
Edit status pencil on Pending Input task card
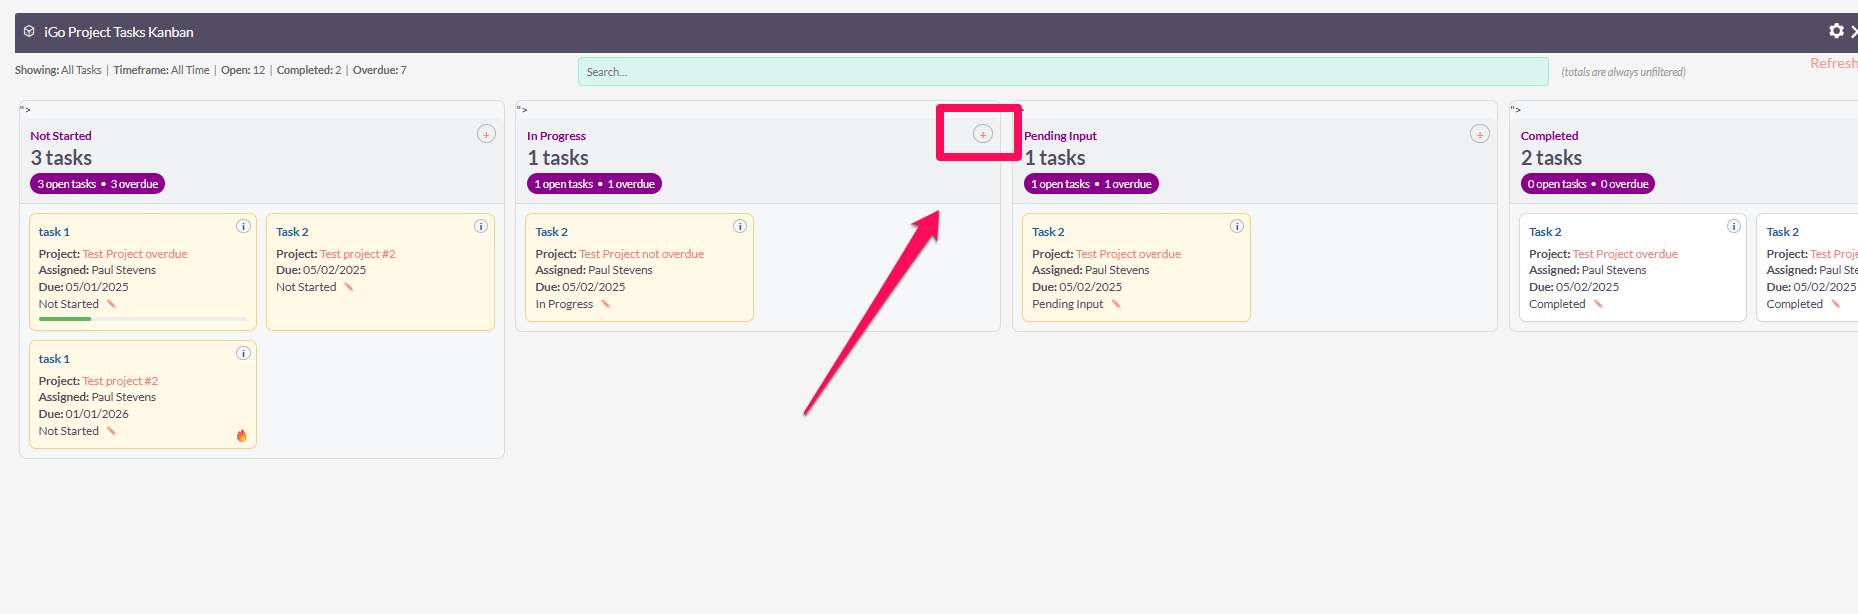tap(1116, 304)
